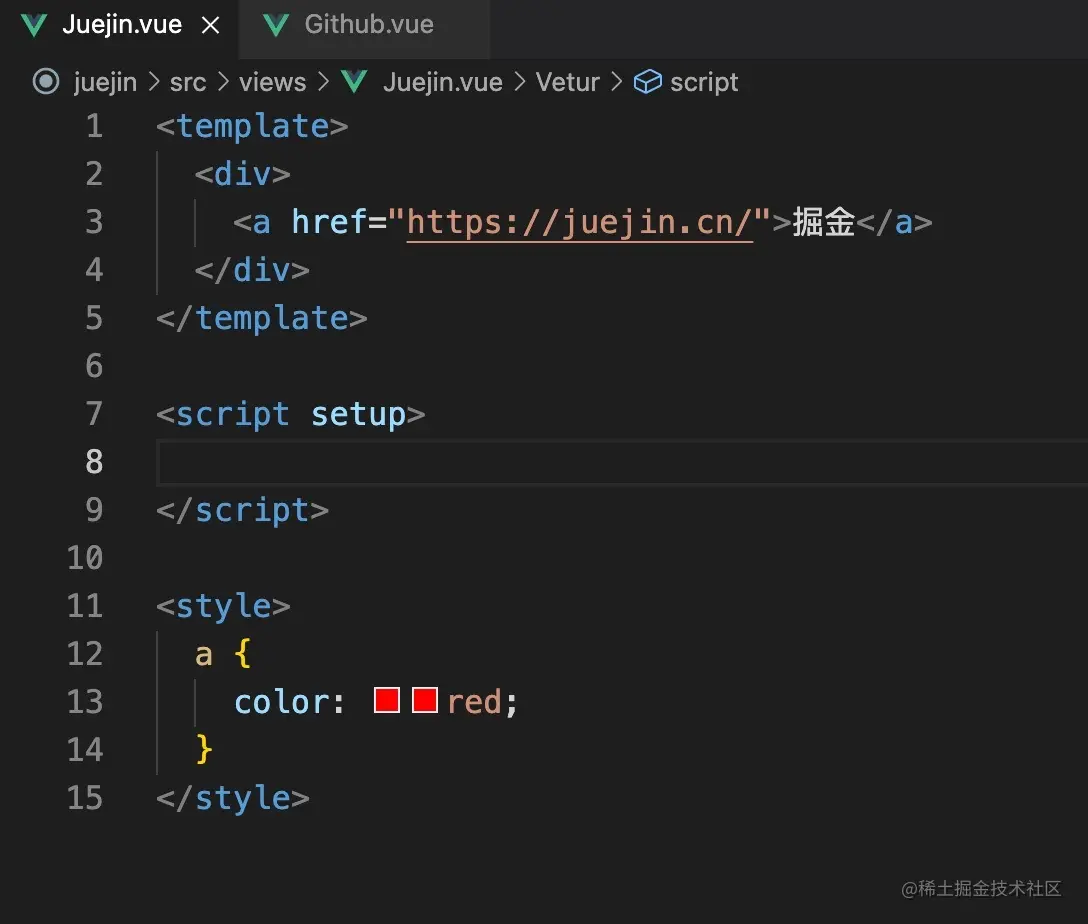Click the Vue icon on the Juejin.vue tab
Image resolution: width=1088 pixels, height=924 pixels.
coord(34,26)
